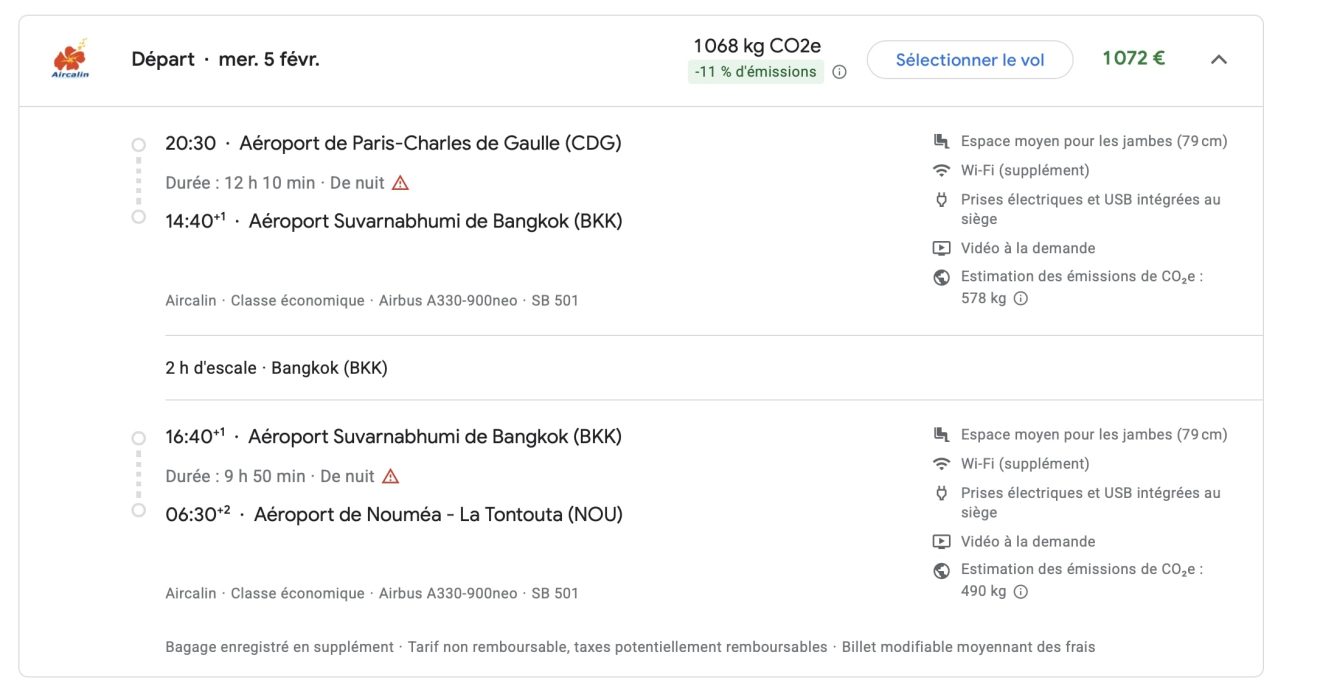The width and height of the screenshot is (1320, 683).
Task: Select the Départ · mer. 5 févr. header
Action: pos(225,59)
